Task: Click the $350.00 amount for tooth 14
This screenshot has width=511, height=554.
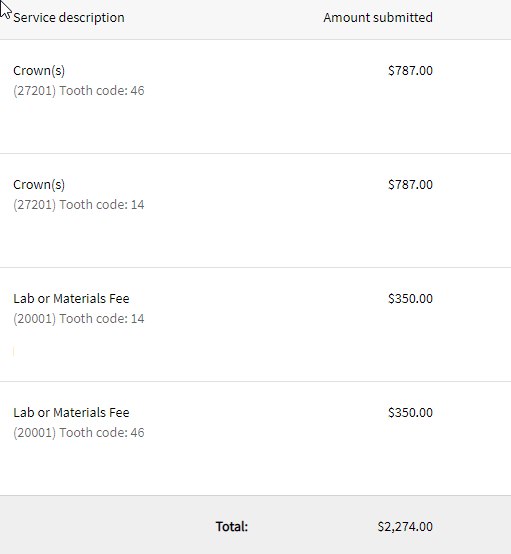Action: (x=410, y=299)
